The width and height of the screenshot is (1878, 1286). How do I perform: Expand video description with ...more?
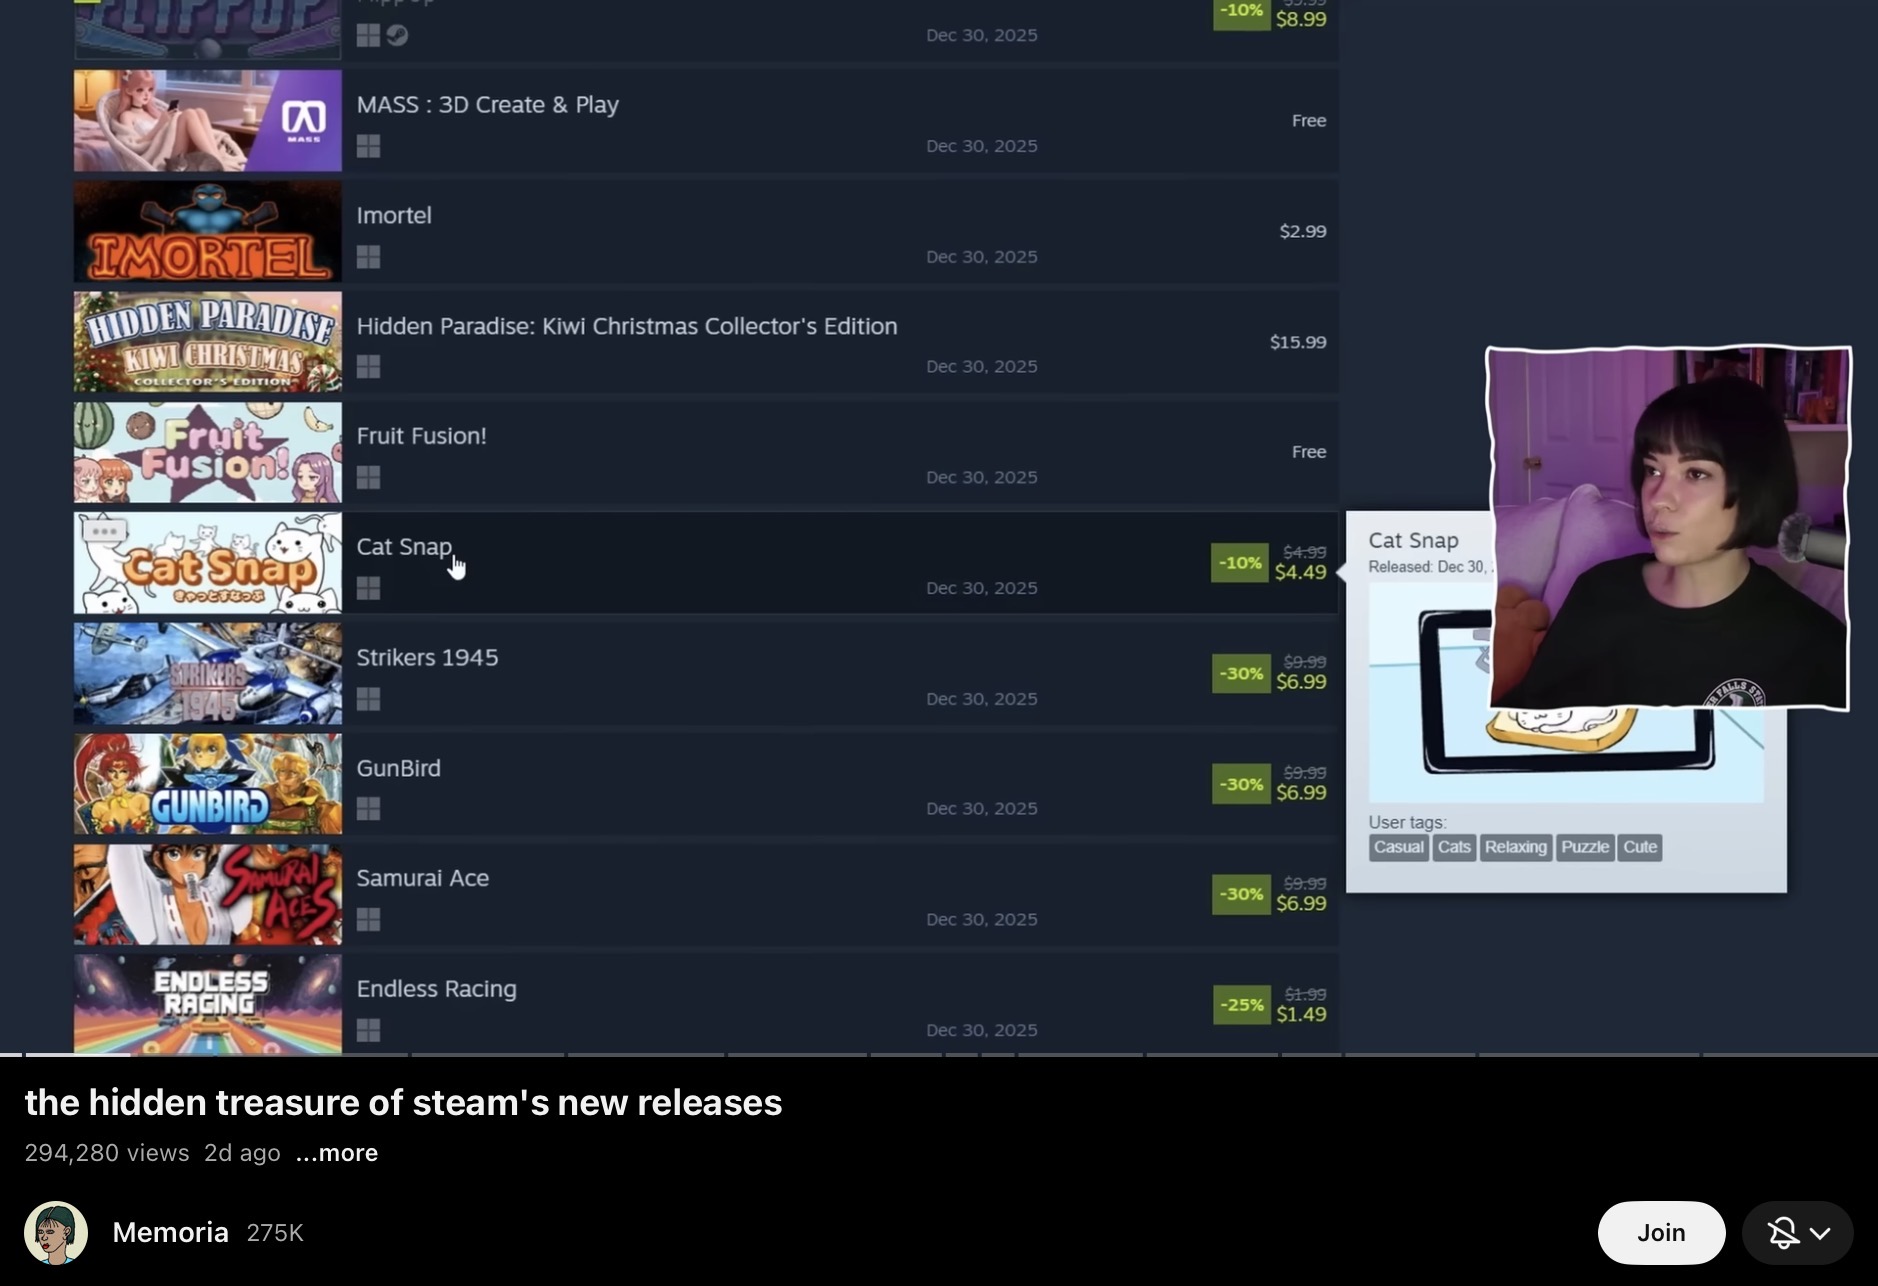(x=337, y=1153)
